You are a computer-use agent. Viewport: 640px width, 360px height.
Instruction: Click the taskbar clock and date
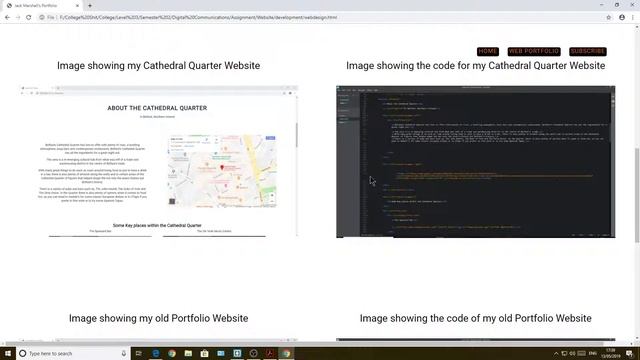click(x=611, y=353)
